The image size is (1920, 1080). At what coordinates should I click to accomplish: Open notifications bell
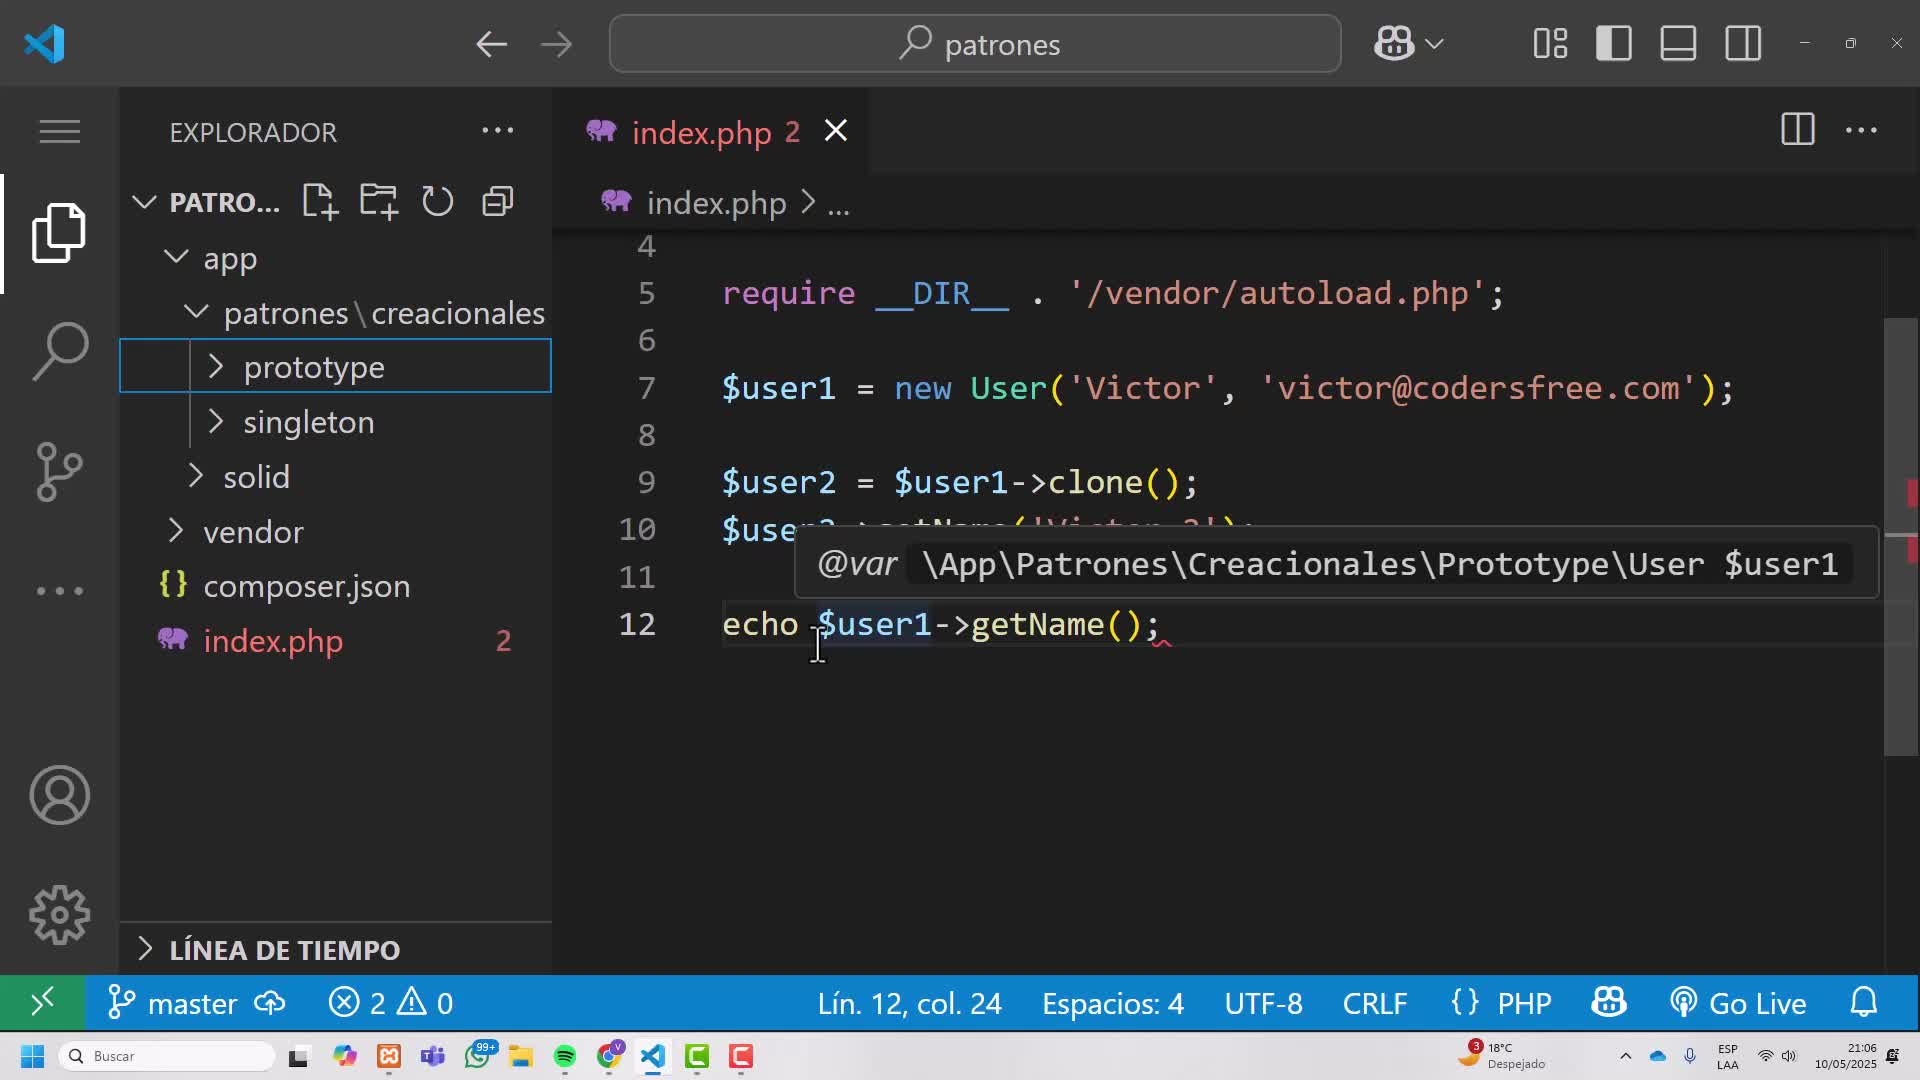click(1864, 1003)
